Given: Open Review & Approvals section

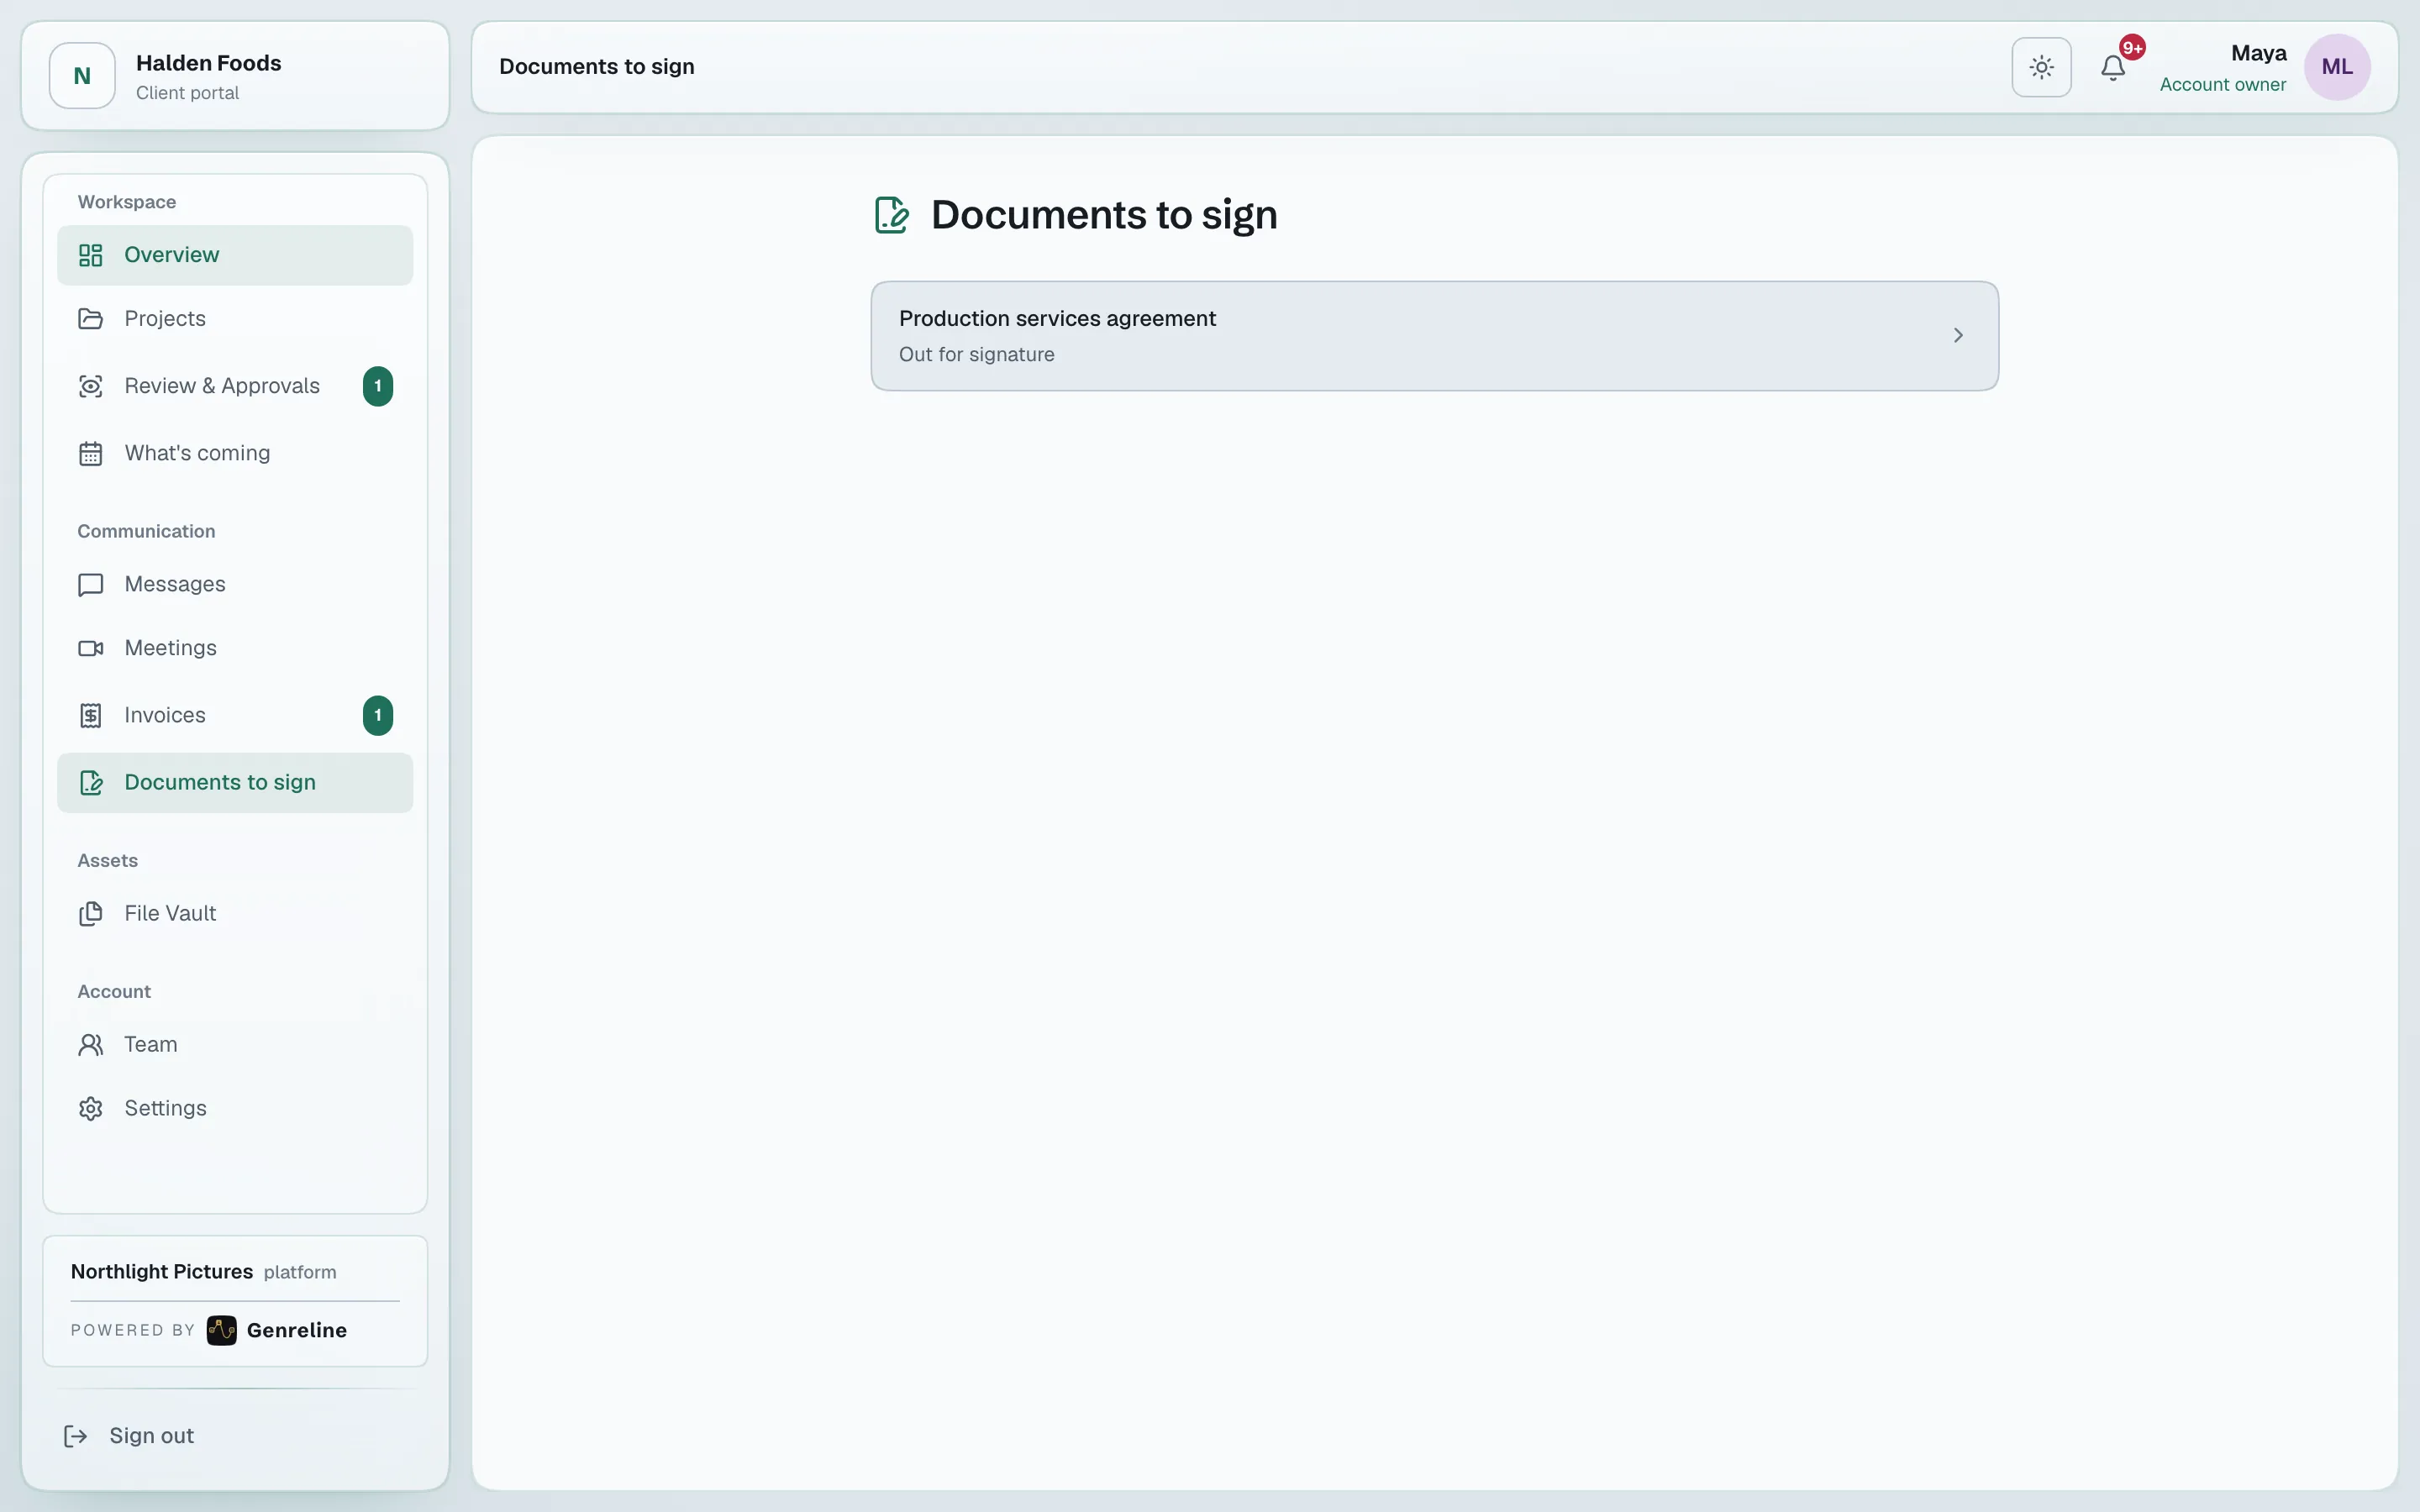Looking at the screenshot, I should point(235,386).
